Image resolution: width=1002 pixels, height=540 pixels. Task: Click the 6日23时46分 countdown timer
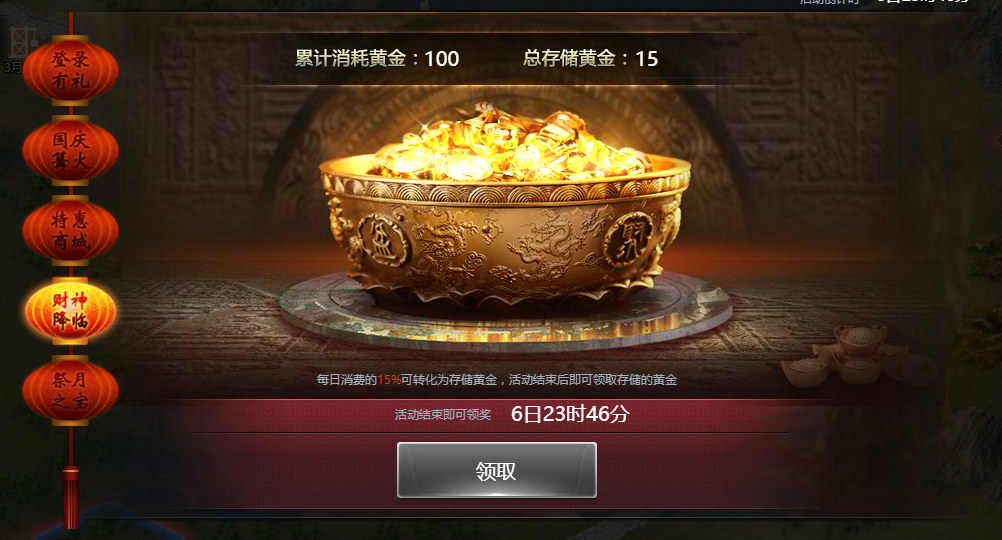click(570, 414)
